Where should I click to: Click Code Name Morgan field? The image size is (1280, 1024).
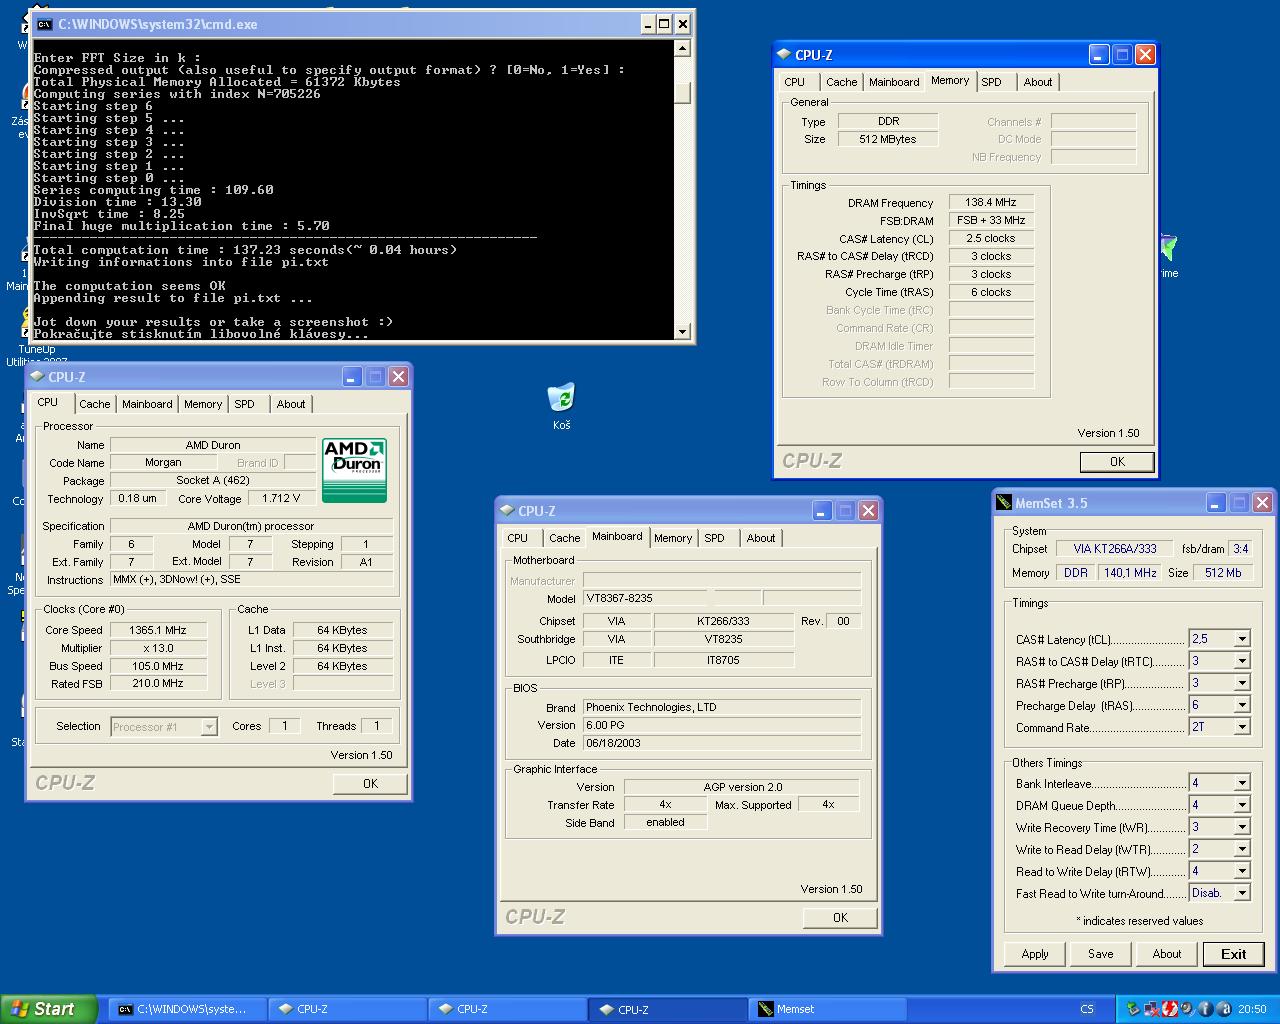pos(163,462)
